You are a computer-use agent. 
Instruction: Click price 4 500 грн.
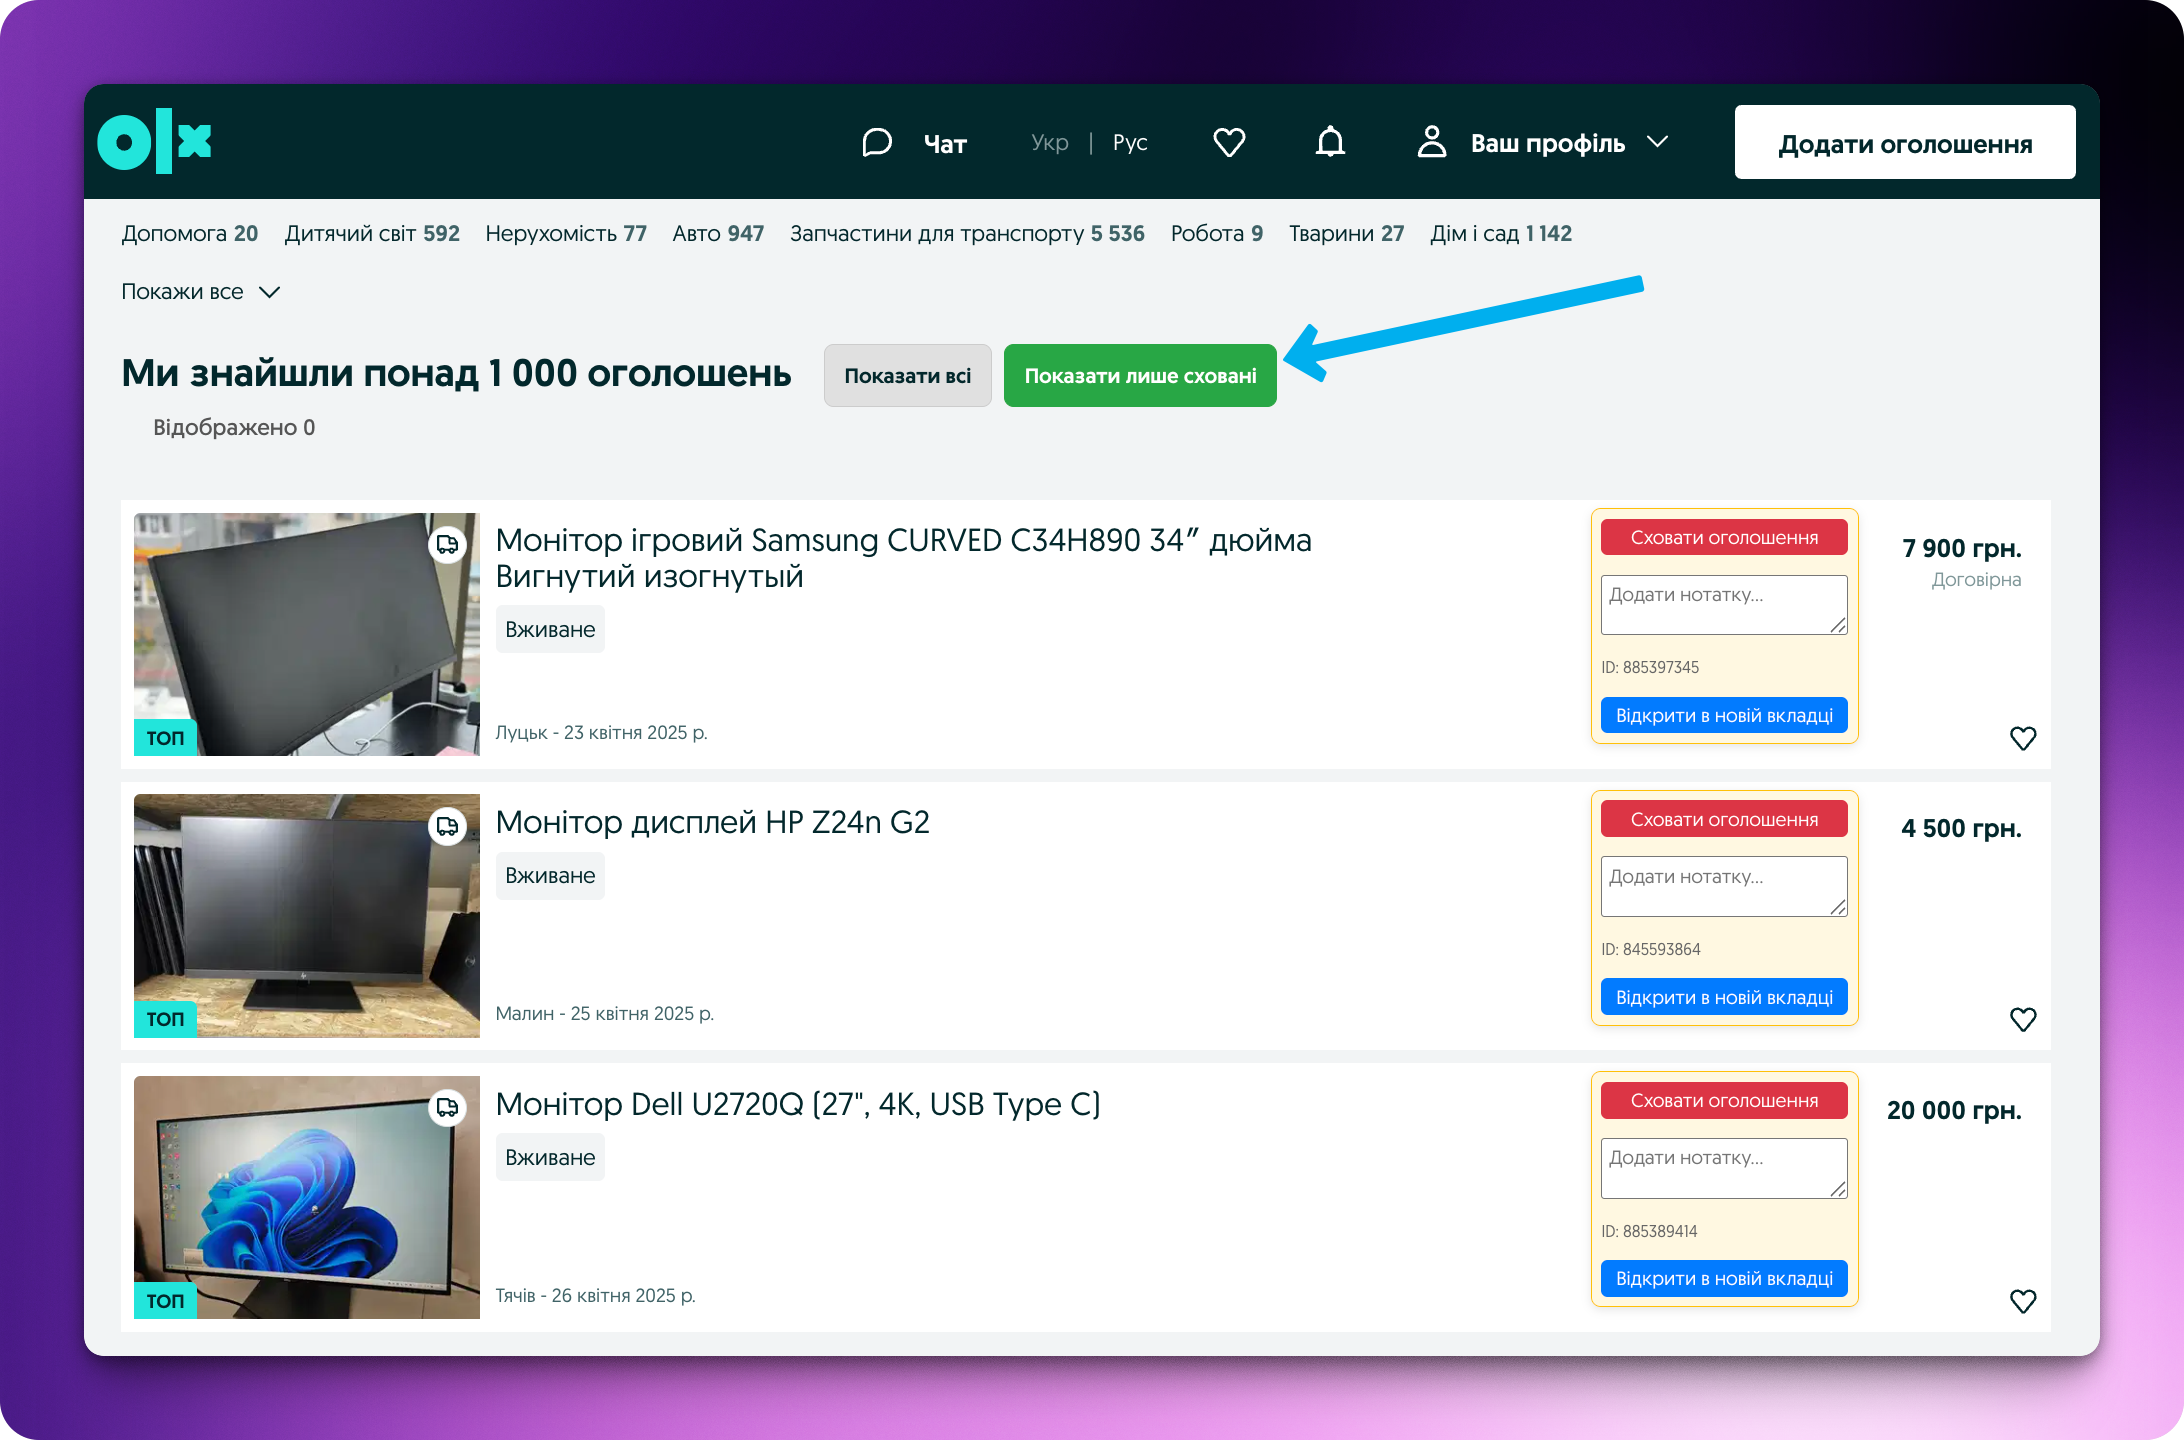point(1962,829)
